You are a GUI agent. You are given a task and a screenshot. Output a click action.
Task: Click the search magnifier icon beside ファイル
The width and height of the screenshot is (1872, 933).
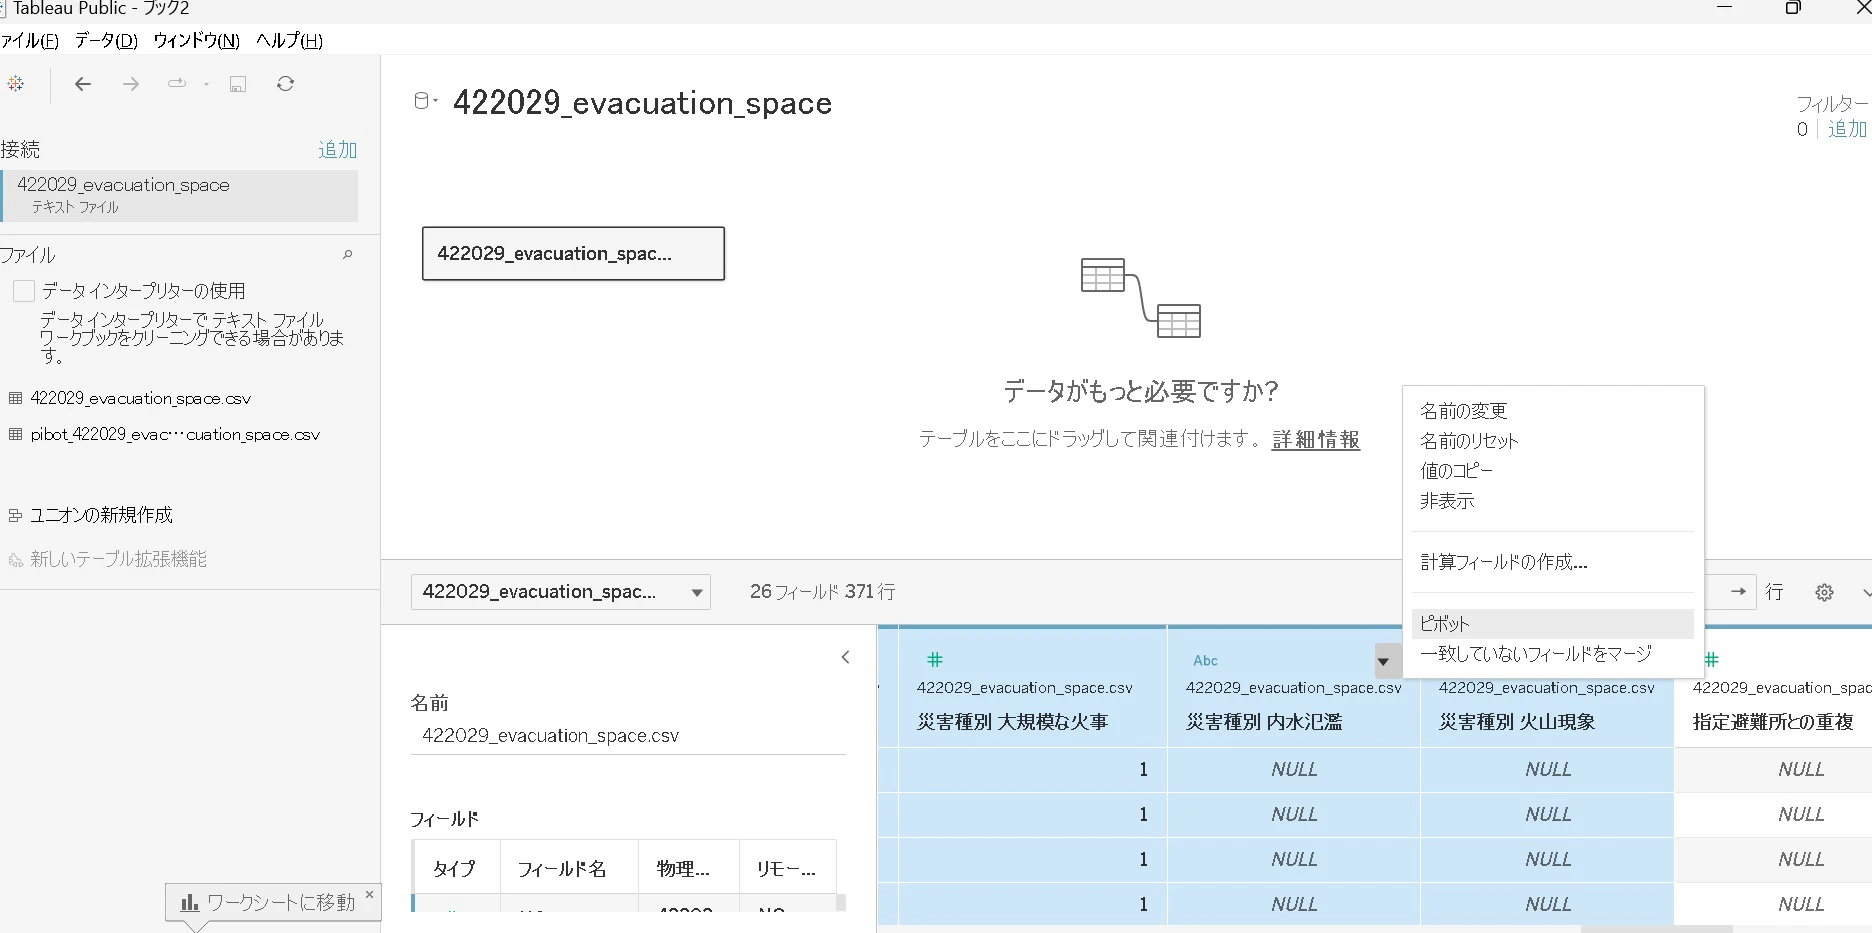click(x=348, y=255)
